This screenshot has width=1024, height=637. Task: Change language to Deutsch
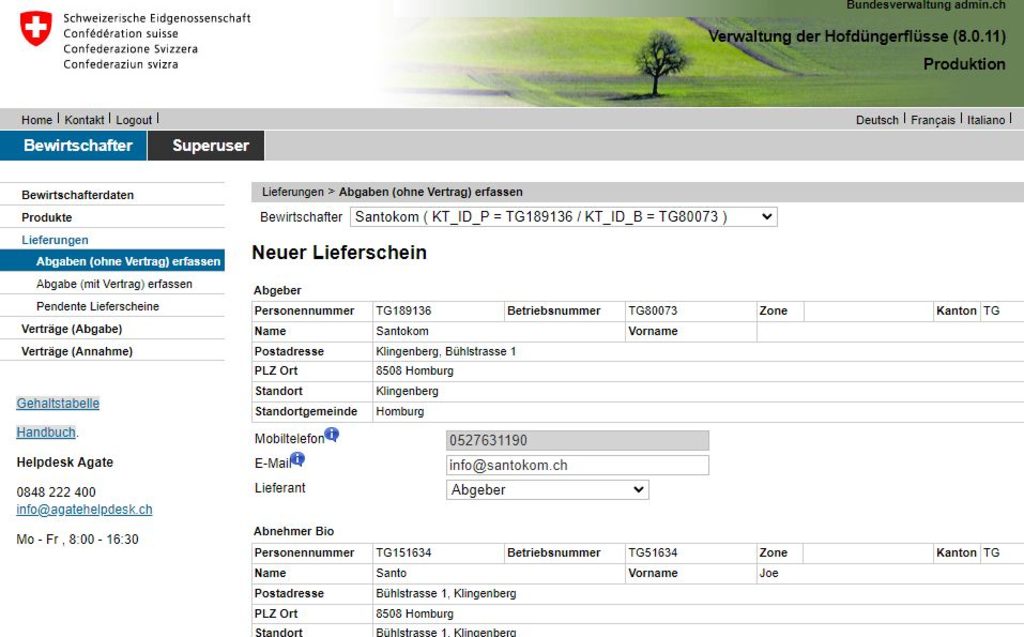[x=877, y=120]
